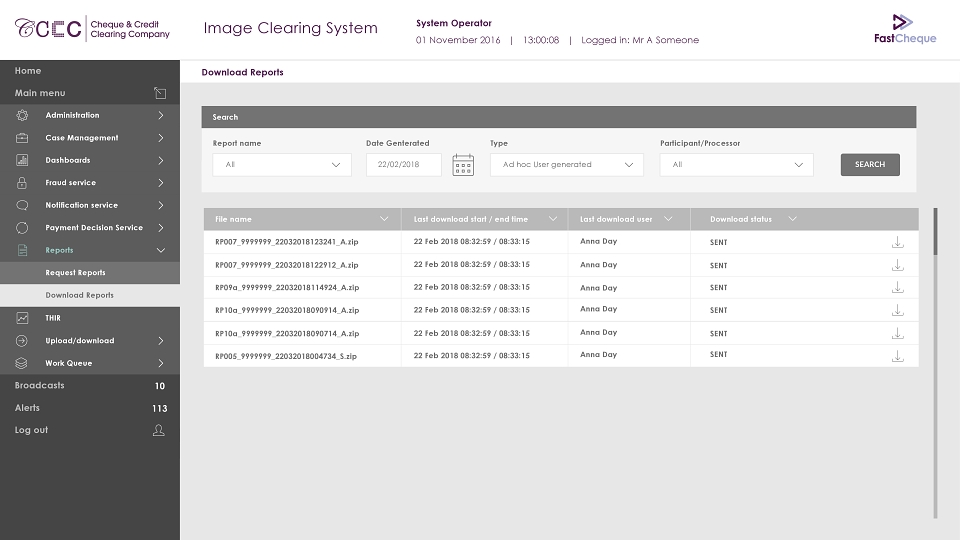Click the Administration gear icon
This screenshot has width=960, height=540.
click(22, 115)
